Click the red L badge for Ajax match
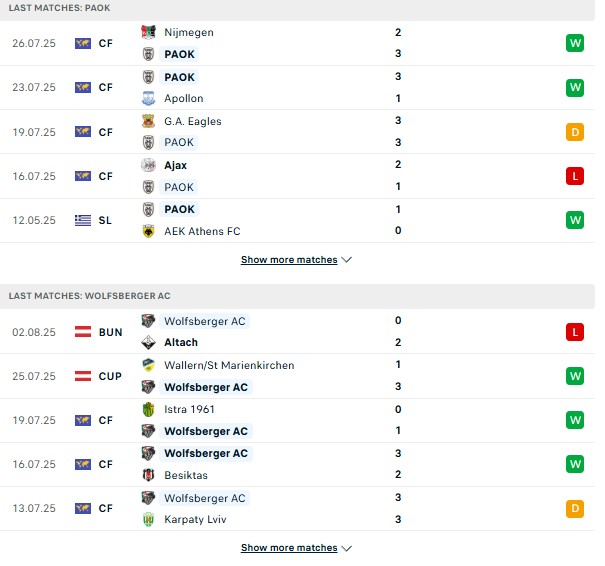This screenshot has width=605, height=566. click(575, 176)
